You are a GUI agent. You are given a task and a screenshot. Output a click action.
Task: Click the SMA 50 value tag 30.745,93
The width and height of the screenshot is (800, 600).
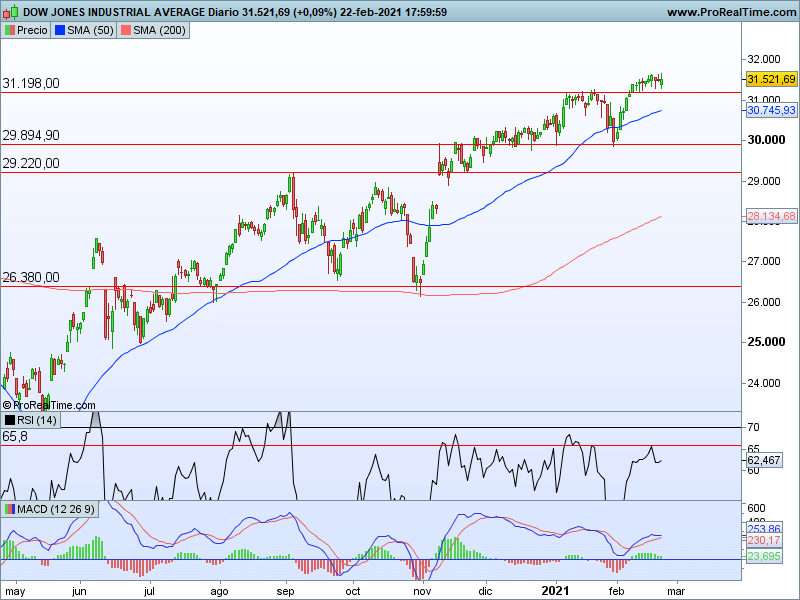coord(771,110)
